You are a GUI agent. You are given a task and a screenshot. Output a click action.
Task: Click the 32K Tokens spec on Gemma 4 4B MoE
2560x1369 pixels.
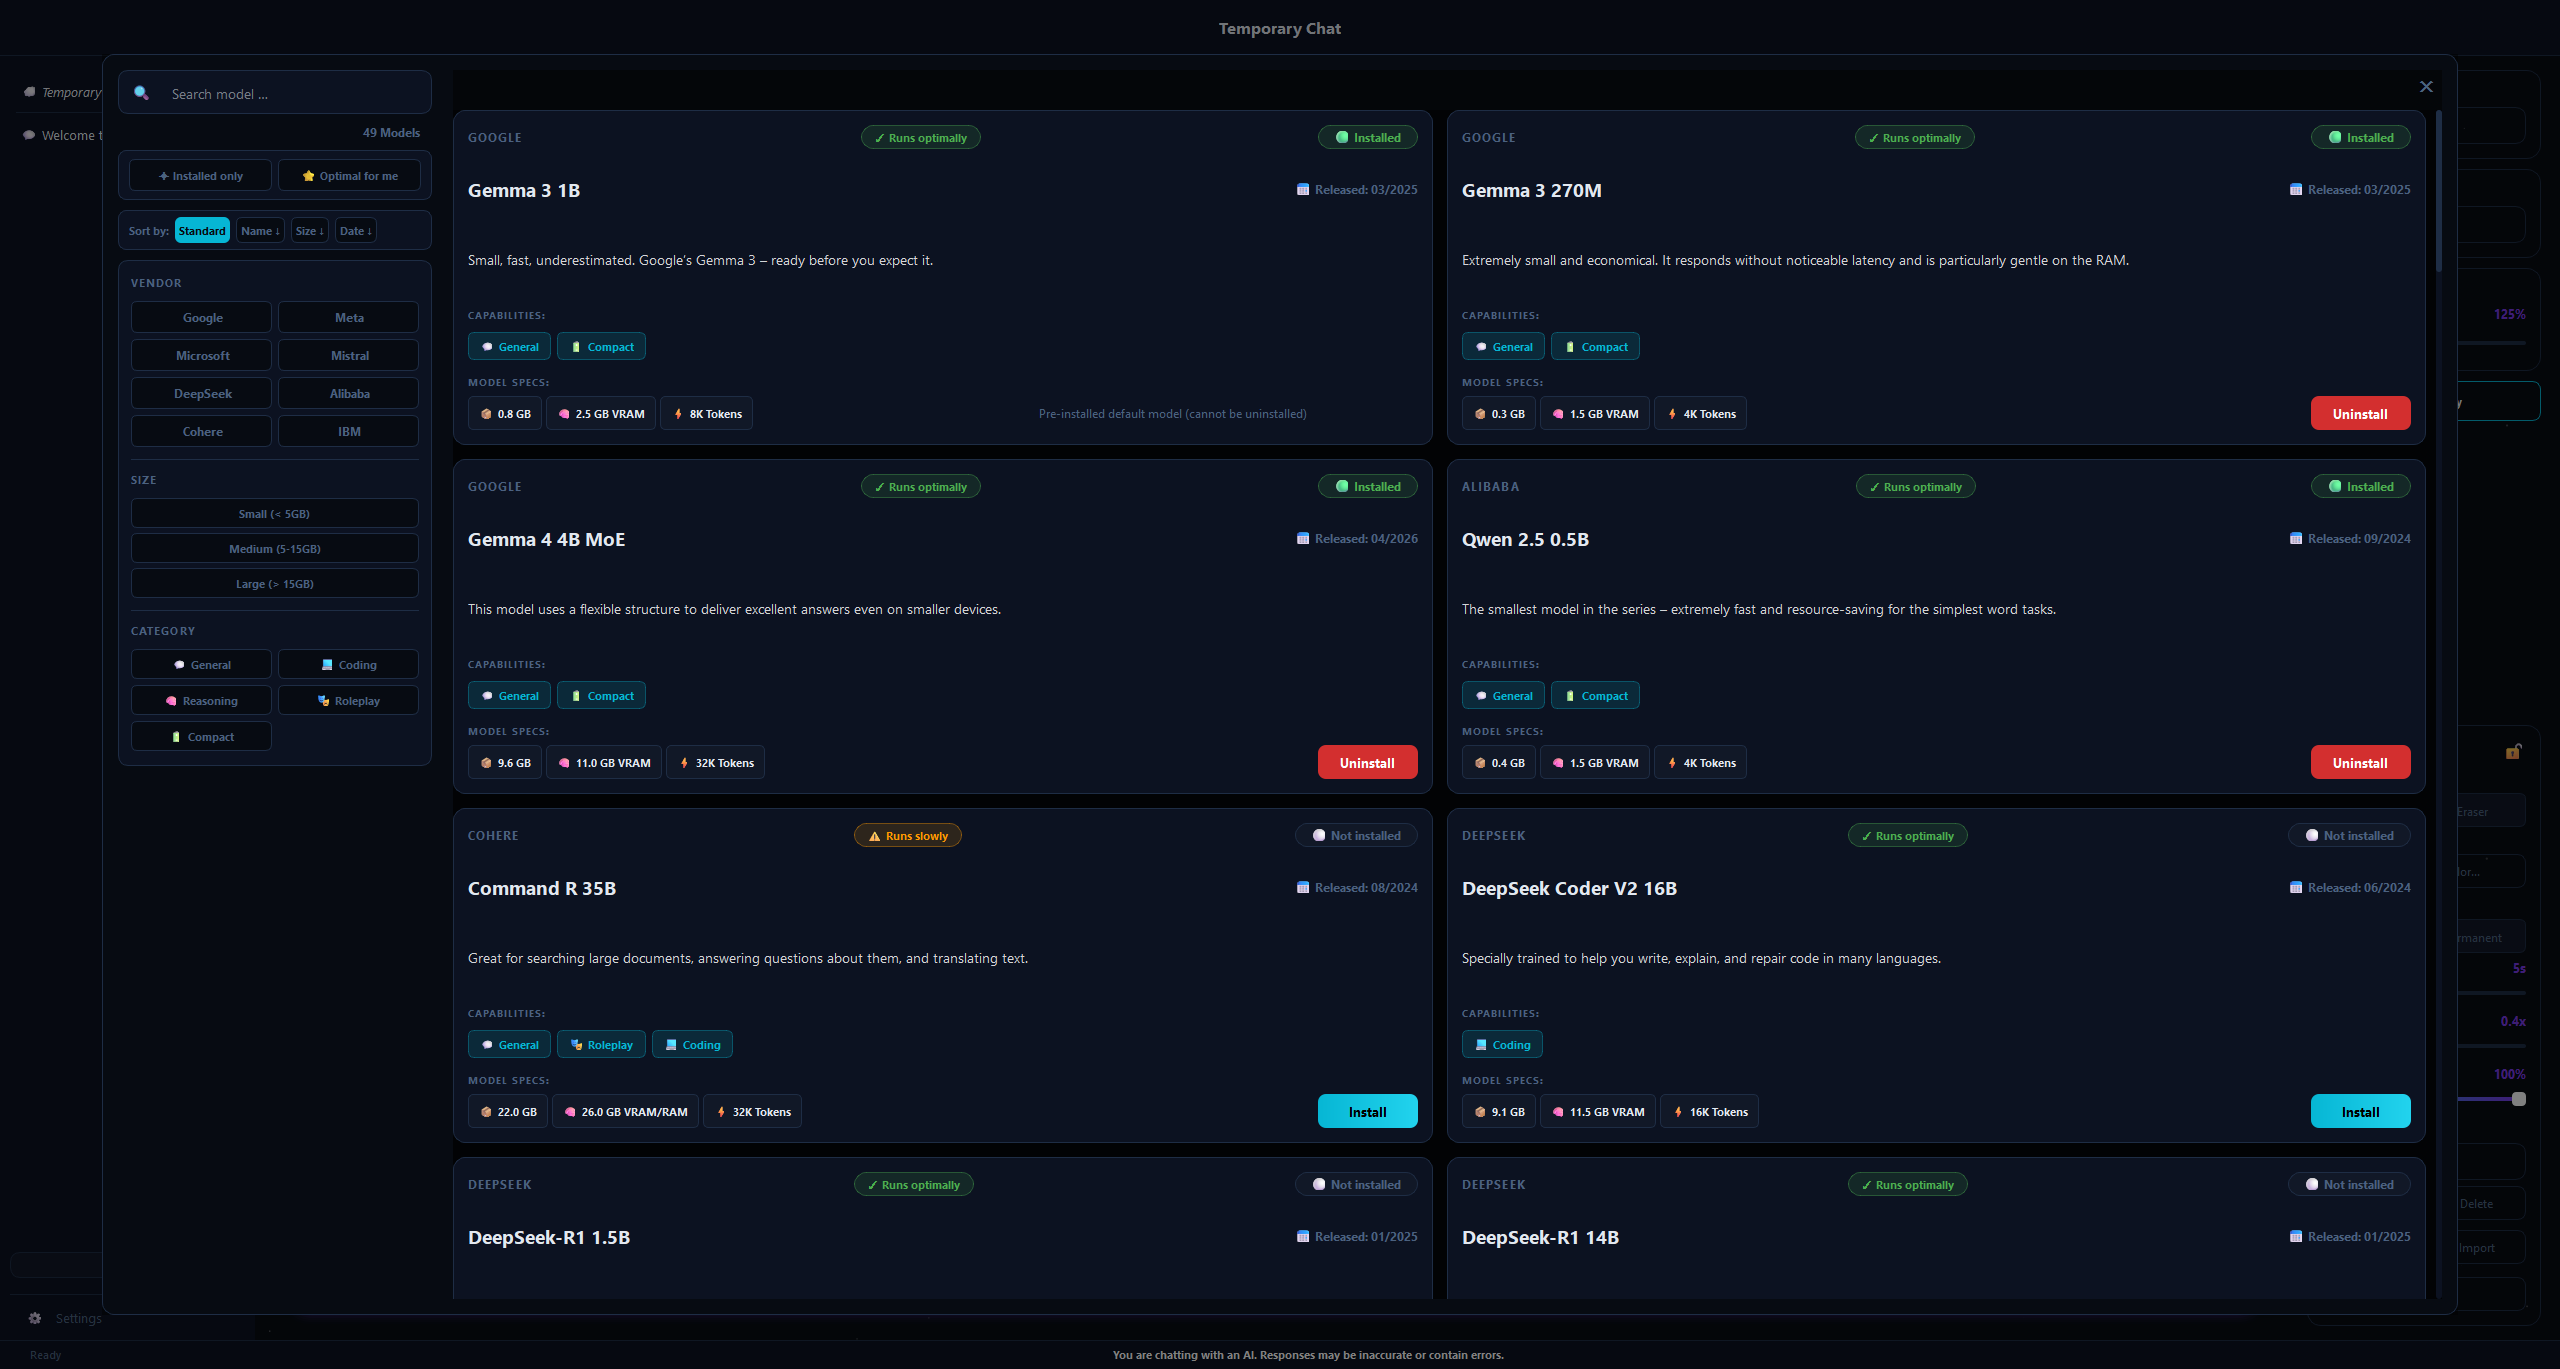click(x=715, y=763)
